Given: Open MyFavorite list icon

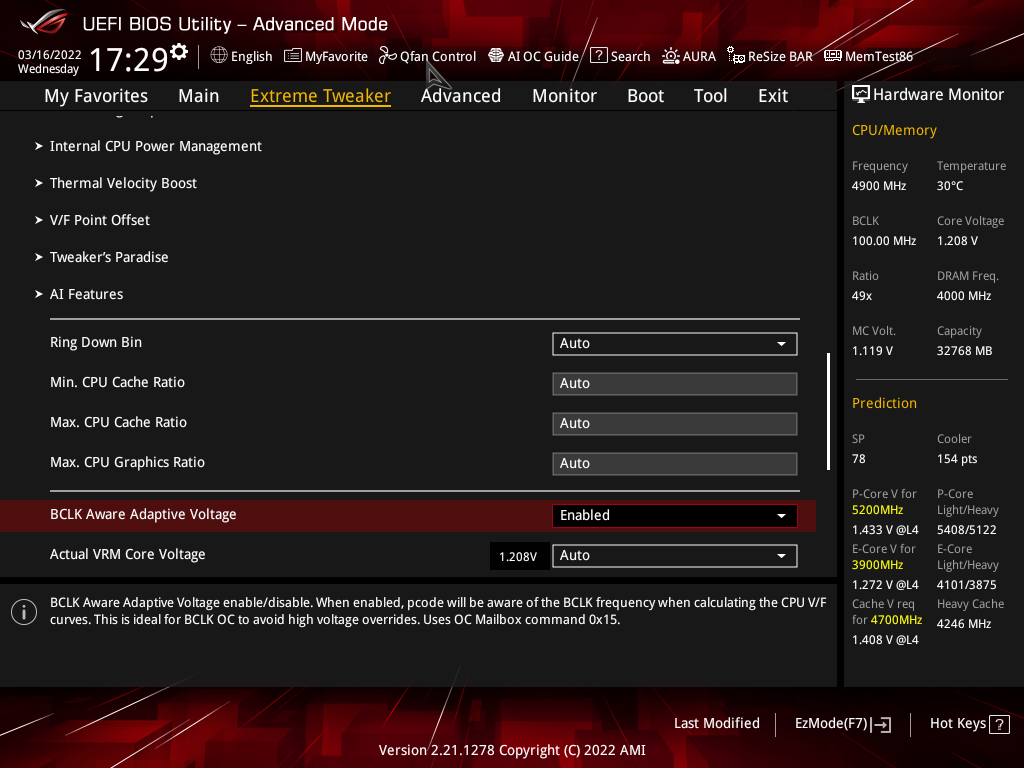Looking at the screenshot, I should pos(293,56).
